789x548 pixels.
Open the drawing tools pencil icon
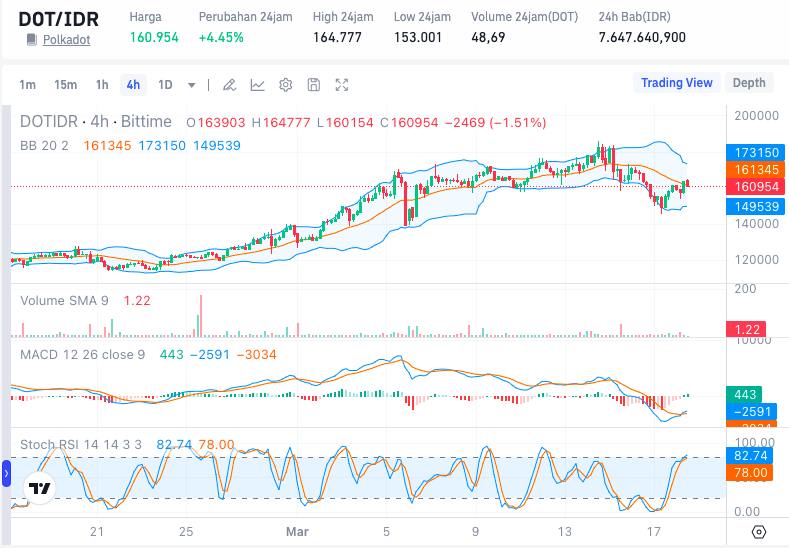tap(229, 85)
